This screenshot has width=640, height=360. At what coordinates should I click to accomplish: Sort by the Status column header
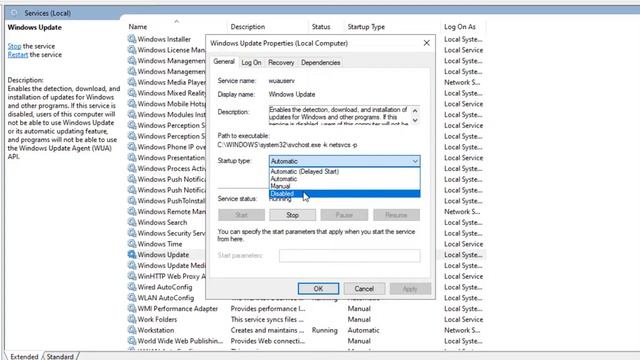(321, 27)
